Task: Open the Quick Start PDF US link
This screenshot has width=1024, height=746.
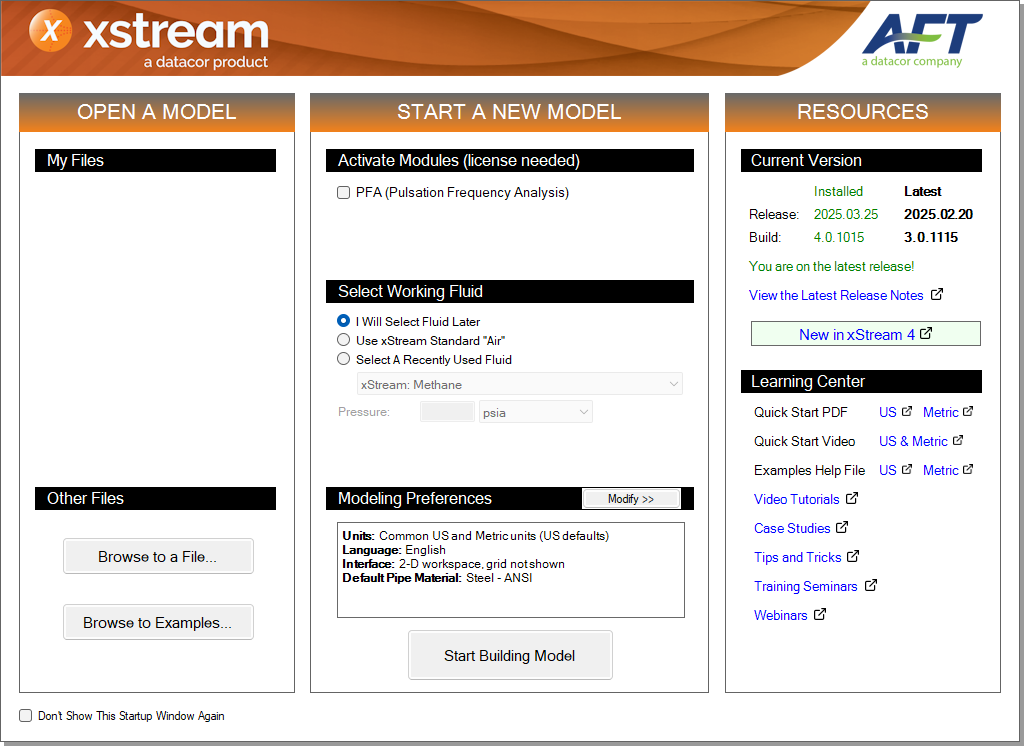Action: point(888,412)
